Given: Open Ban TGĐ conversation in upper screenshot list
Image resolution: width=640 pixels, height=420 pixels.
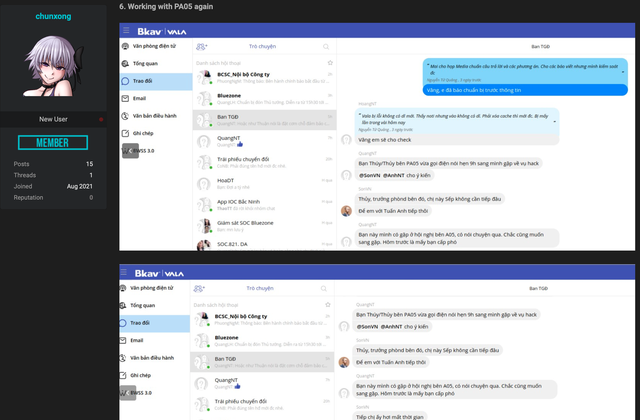Looking at the screenshot, I should coord(264,120).
